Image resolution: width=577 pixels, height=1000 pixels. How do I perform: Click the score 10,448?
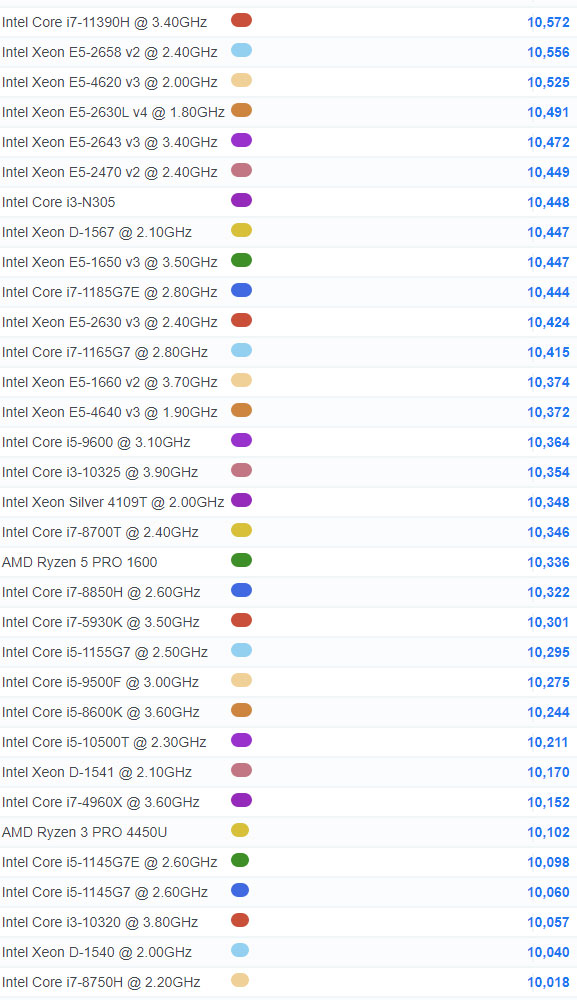548,202
